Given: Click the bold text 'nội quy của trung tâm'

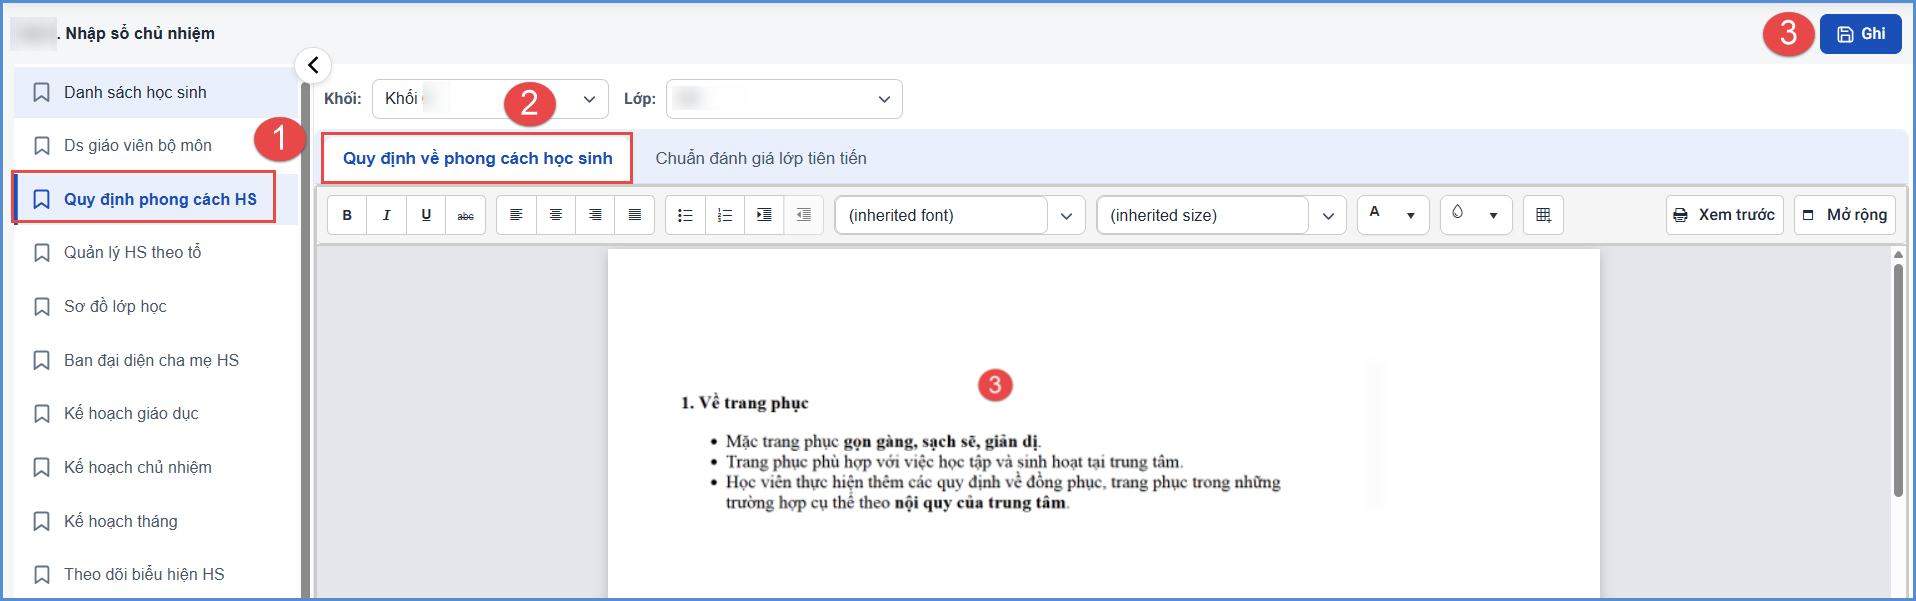Looking at the screenshot, I should [979, 503].
